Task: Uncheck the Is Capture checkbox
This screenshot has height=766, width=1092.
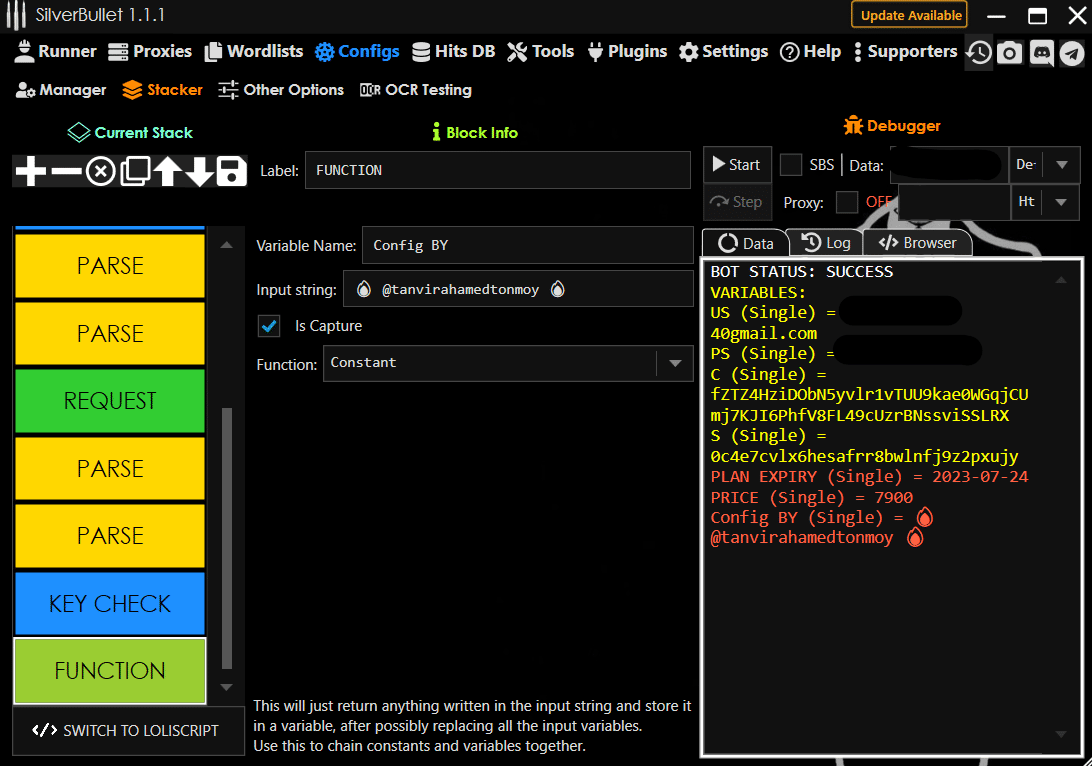Action: pos(269,326)
